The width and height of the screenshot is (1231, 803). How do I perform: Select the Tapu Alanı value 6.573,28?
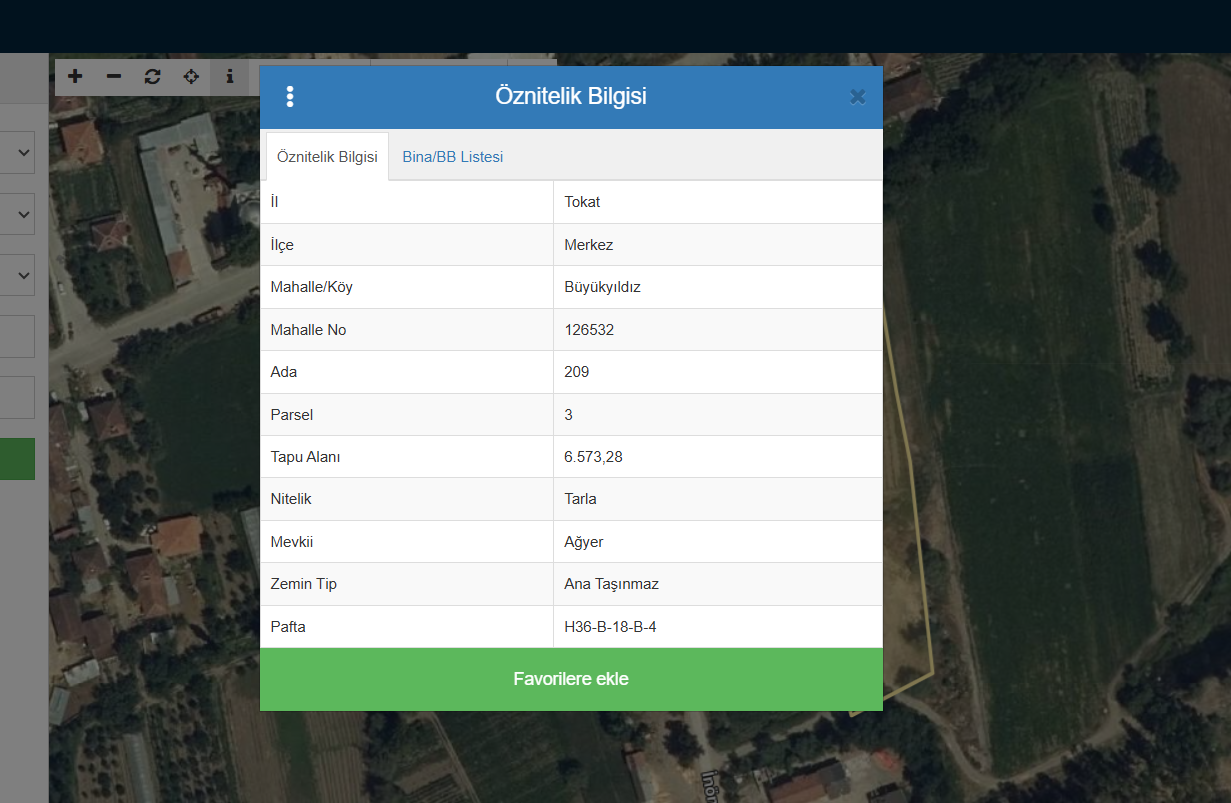[594, 457]
